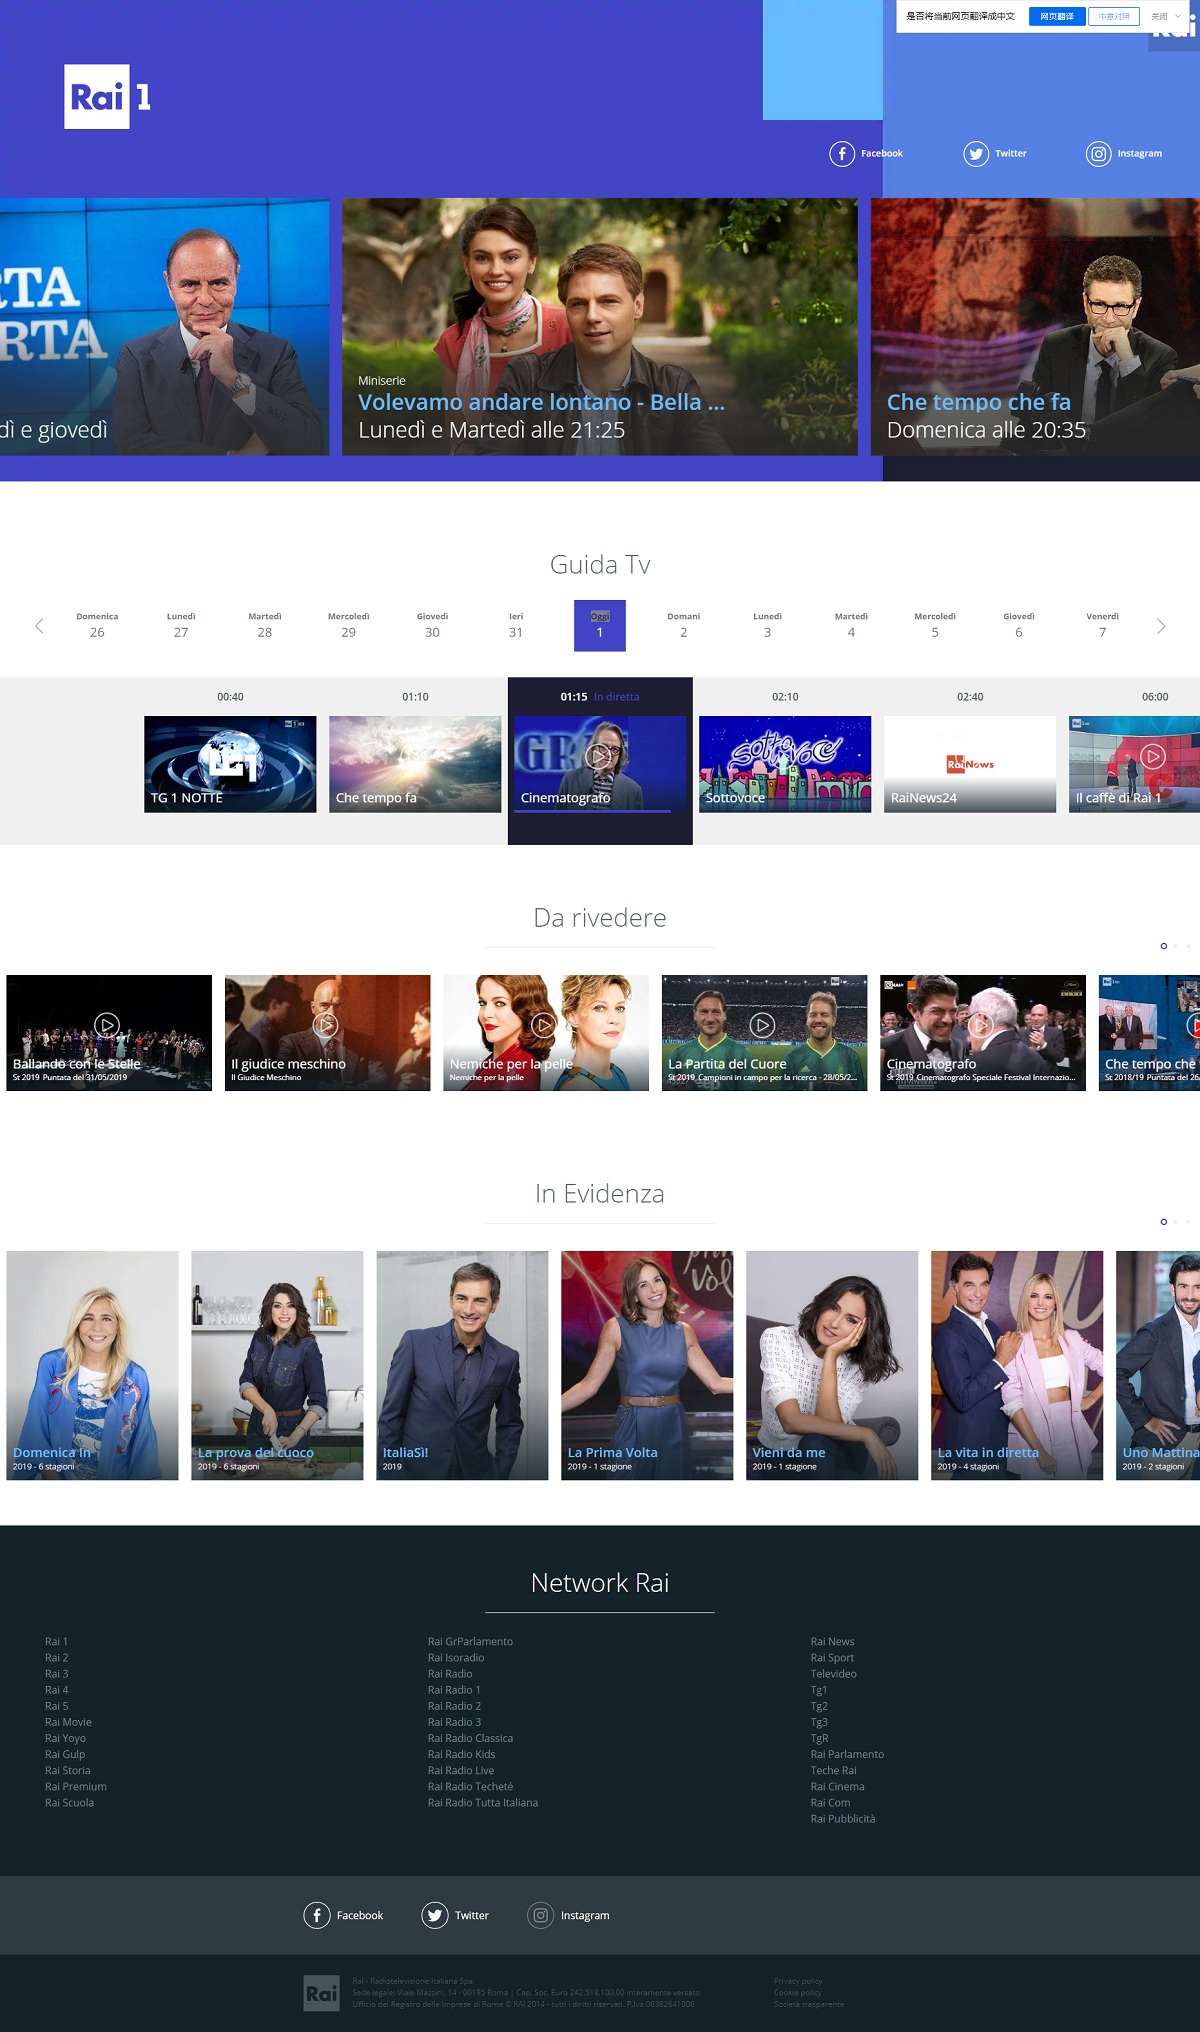
Task: Open Twitter icon in header
Action: coord(976,153)
